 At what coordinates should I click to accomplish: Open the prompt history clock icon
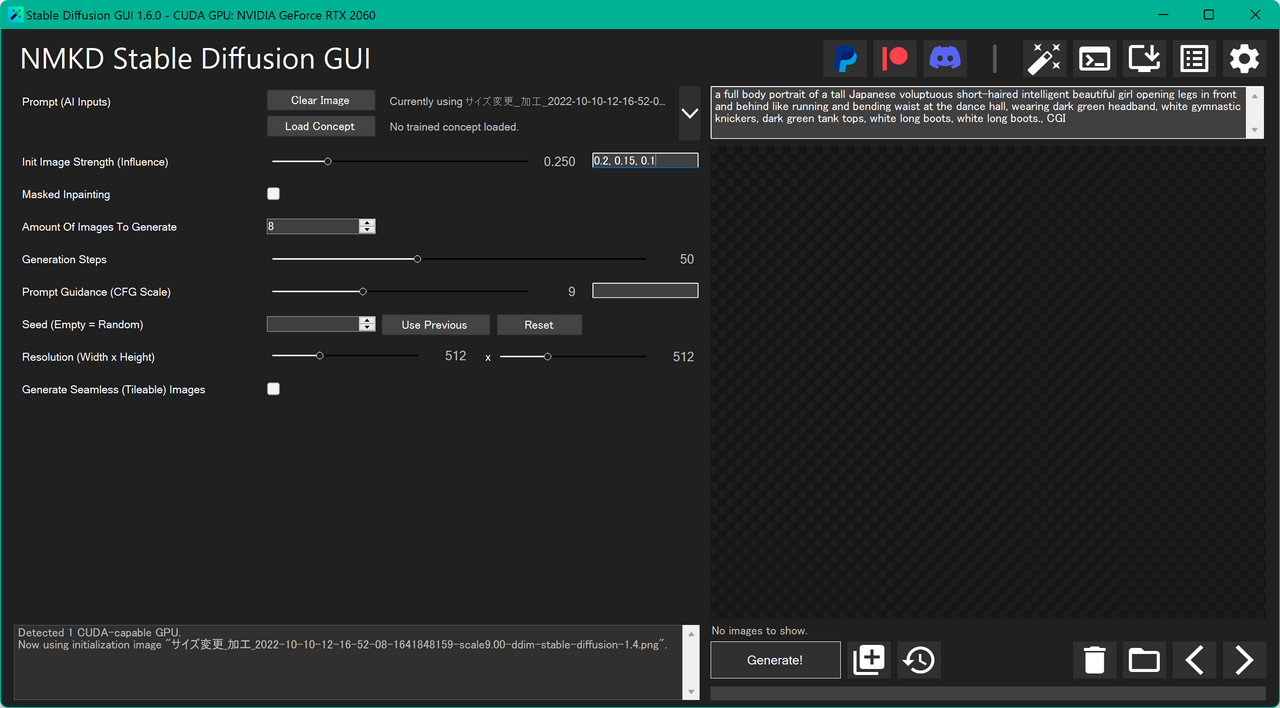pyautogui.click(x=918, y=660)
